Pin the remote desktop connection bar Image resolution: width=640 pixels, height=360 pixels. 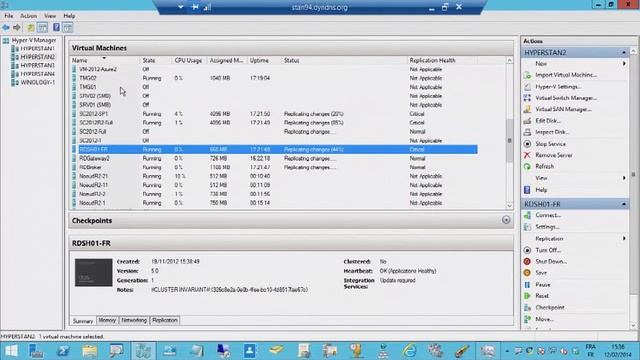click(195, 7)
